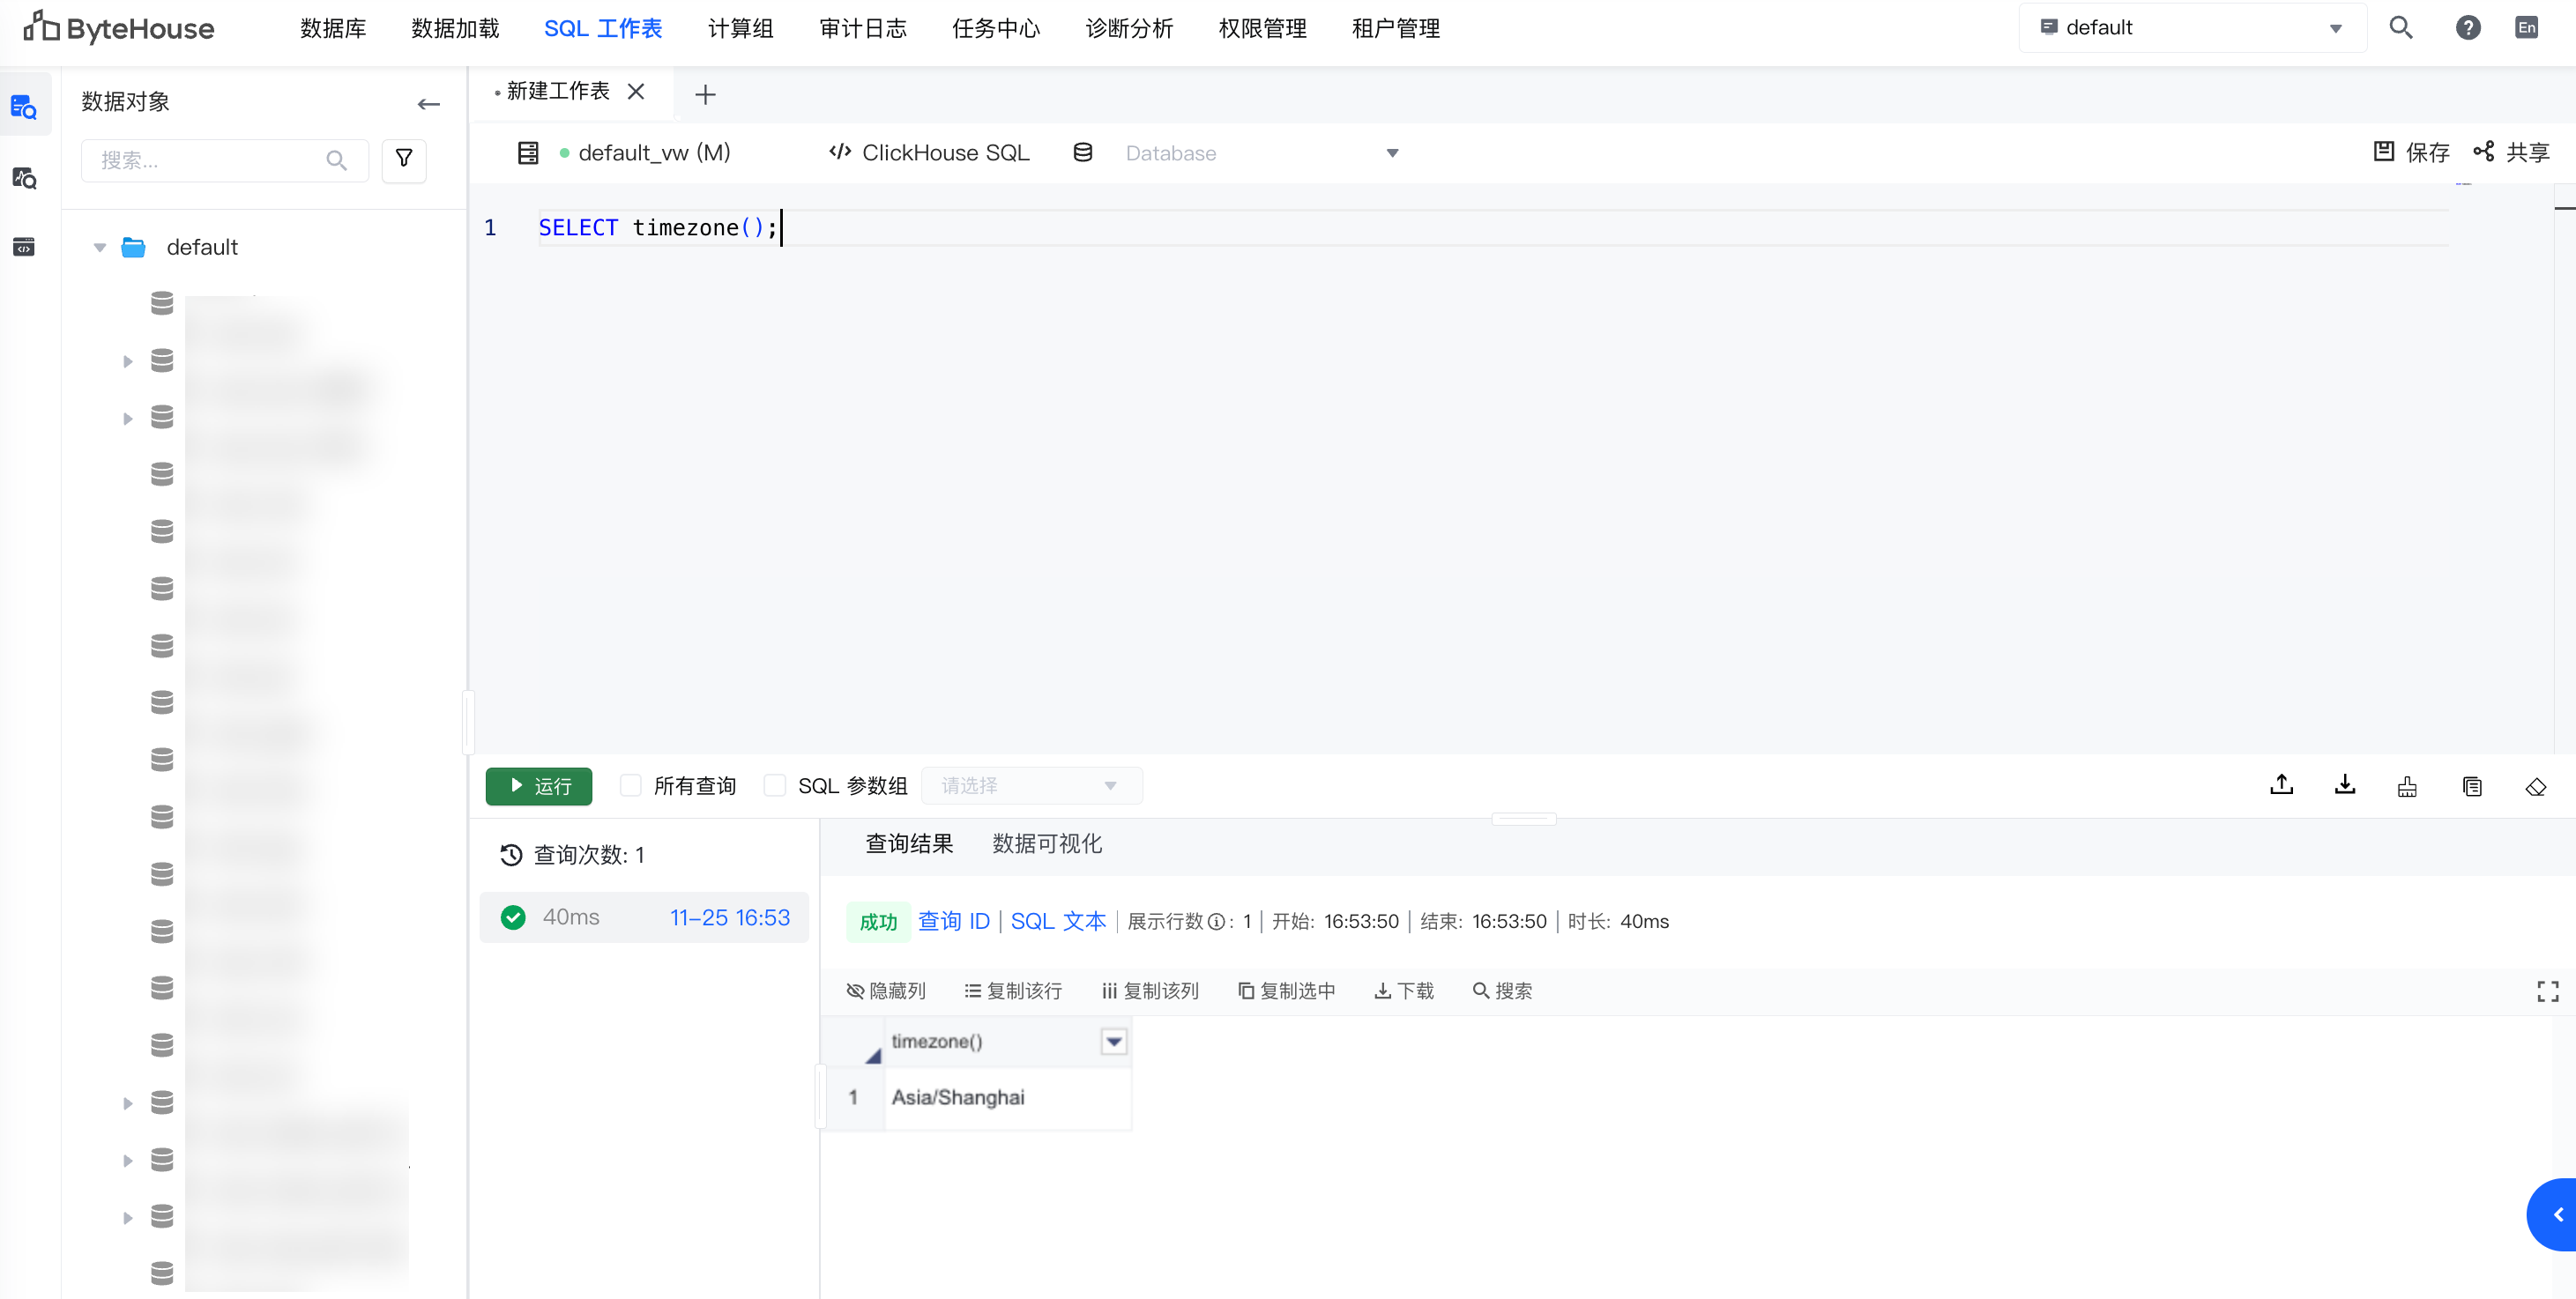The image size is (2576, 1299).
Task: Click the download icon in the run toolbar
Action: click(x=2344, y=785)
